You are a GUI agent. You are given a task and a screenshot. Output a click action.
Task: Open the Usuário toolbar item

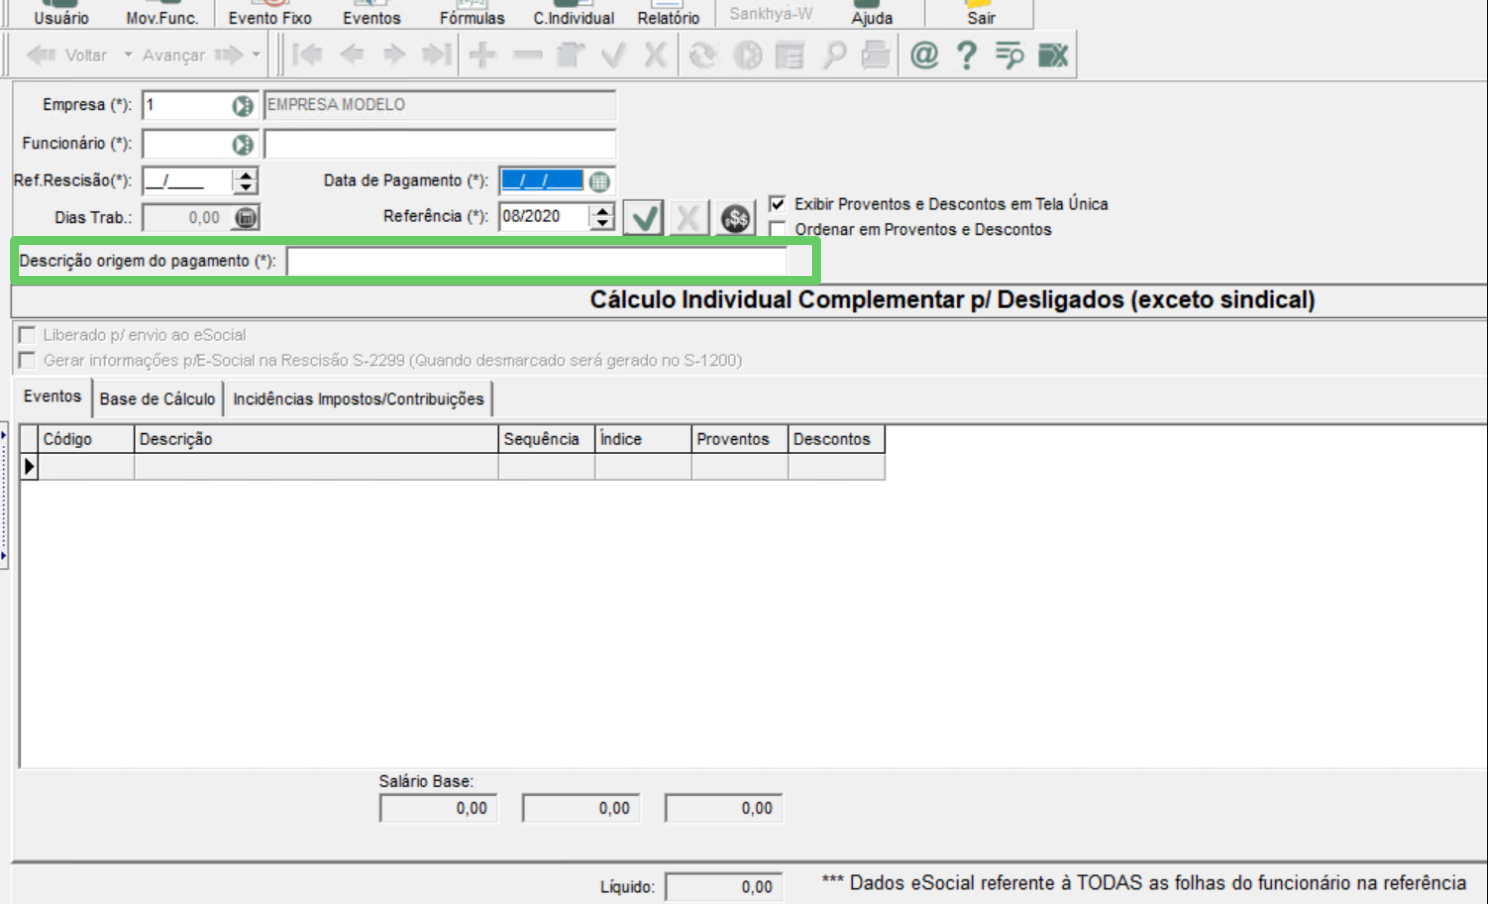click(x=61, y=14)
